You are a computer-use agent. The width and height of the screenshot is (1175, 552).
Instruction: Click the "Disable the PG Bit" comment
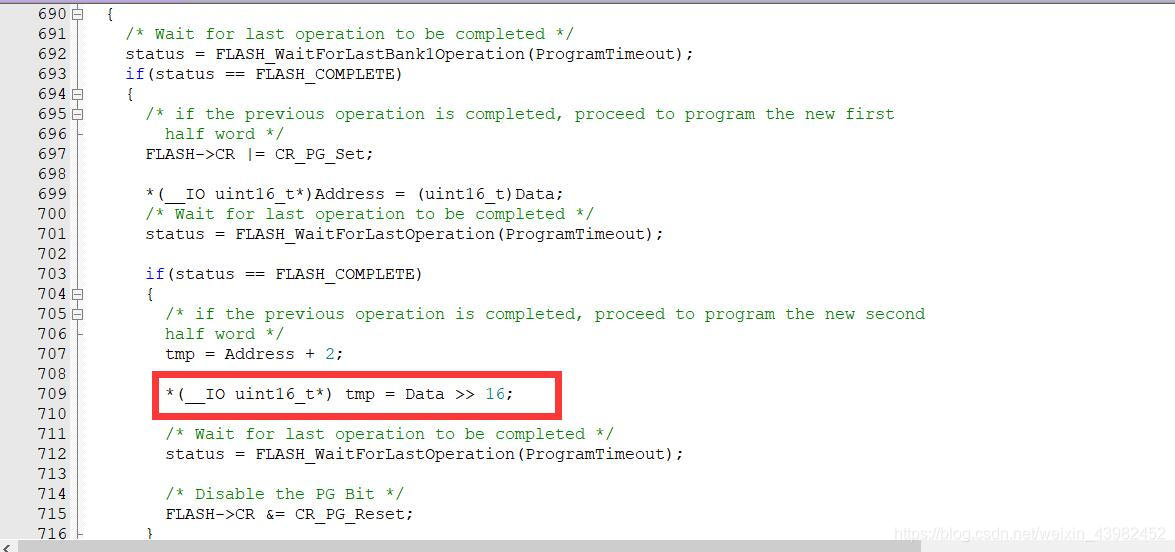(x=284, y=494)
